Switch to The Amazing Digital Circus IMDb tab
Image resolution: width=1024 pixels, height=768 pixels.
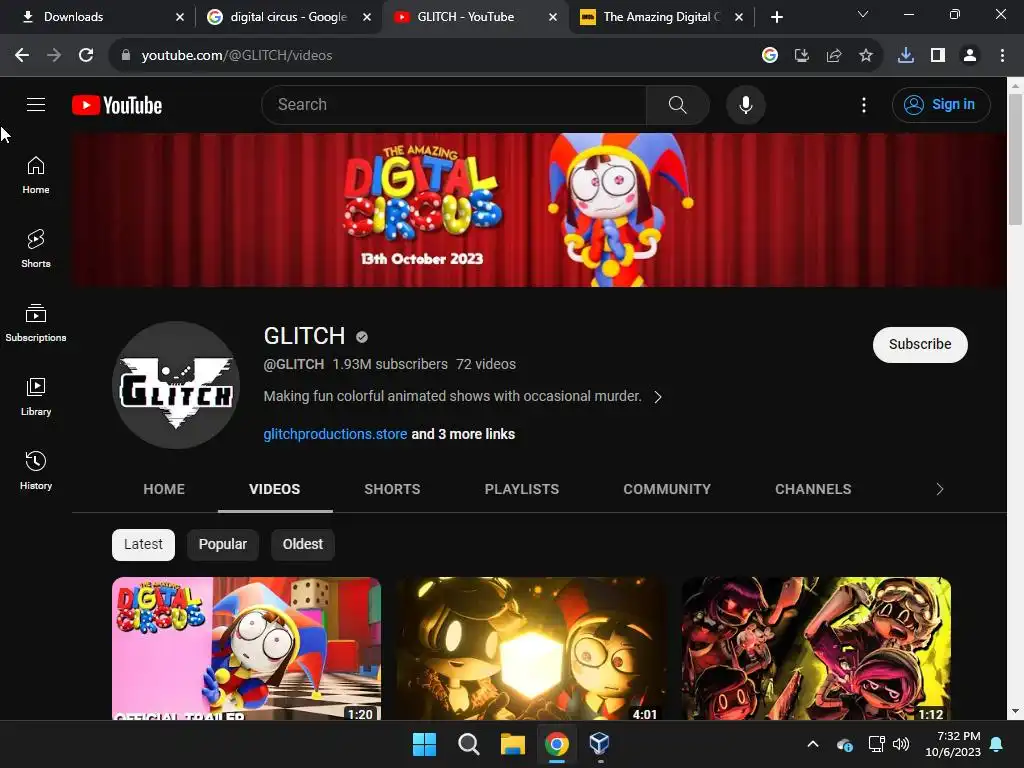[x=662, y=17]
